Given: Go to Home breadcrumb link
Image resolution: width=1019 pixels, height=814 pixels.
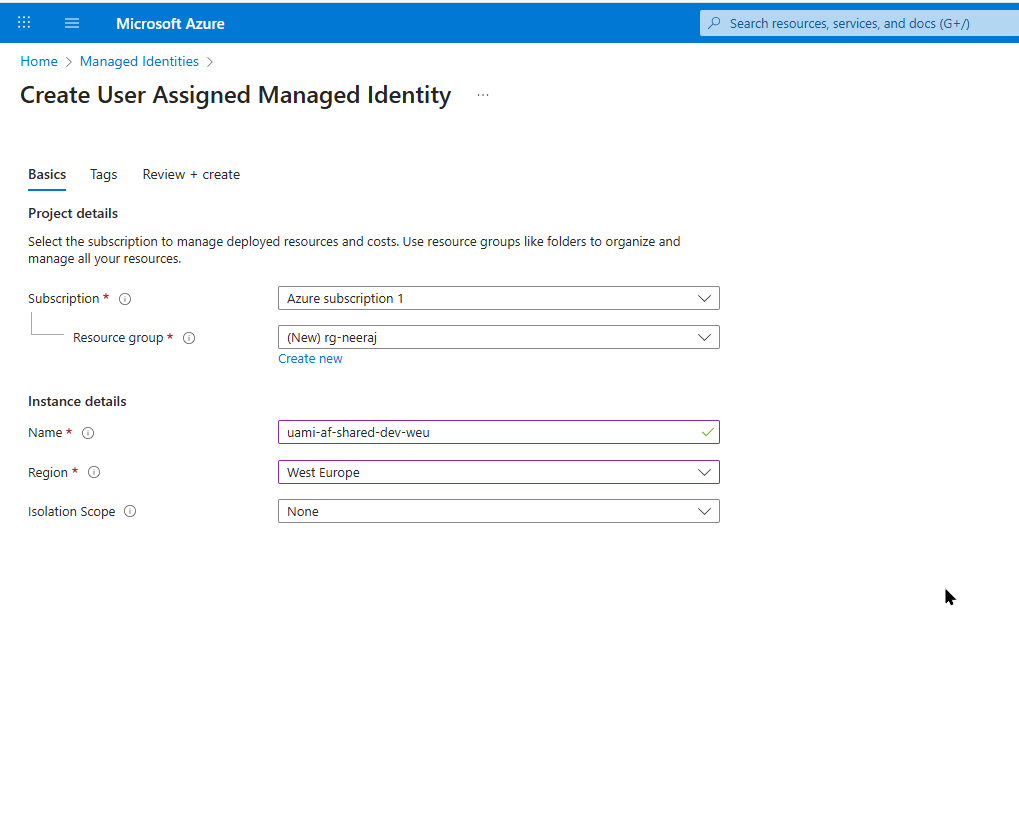Looking at the screenshot, I should click(x=39, y=61).
